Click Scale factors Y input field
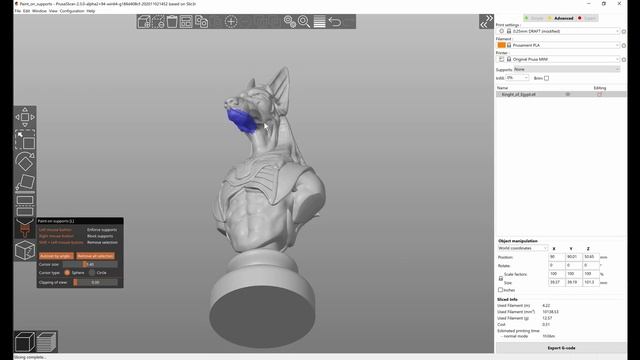 click(x=573, y=274)
